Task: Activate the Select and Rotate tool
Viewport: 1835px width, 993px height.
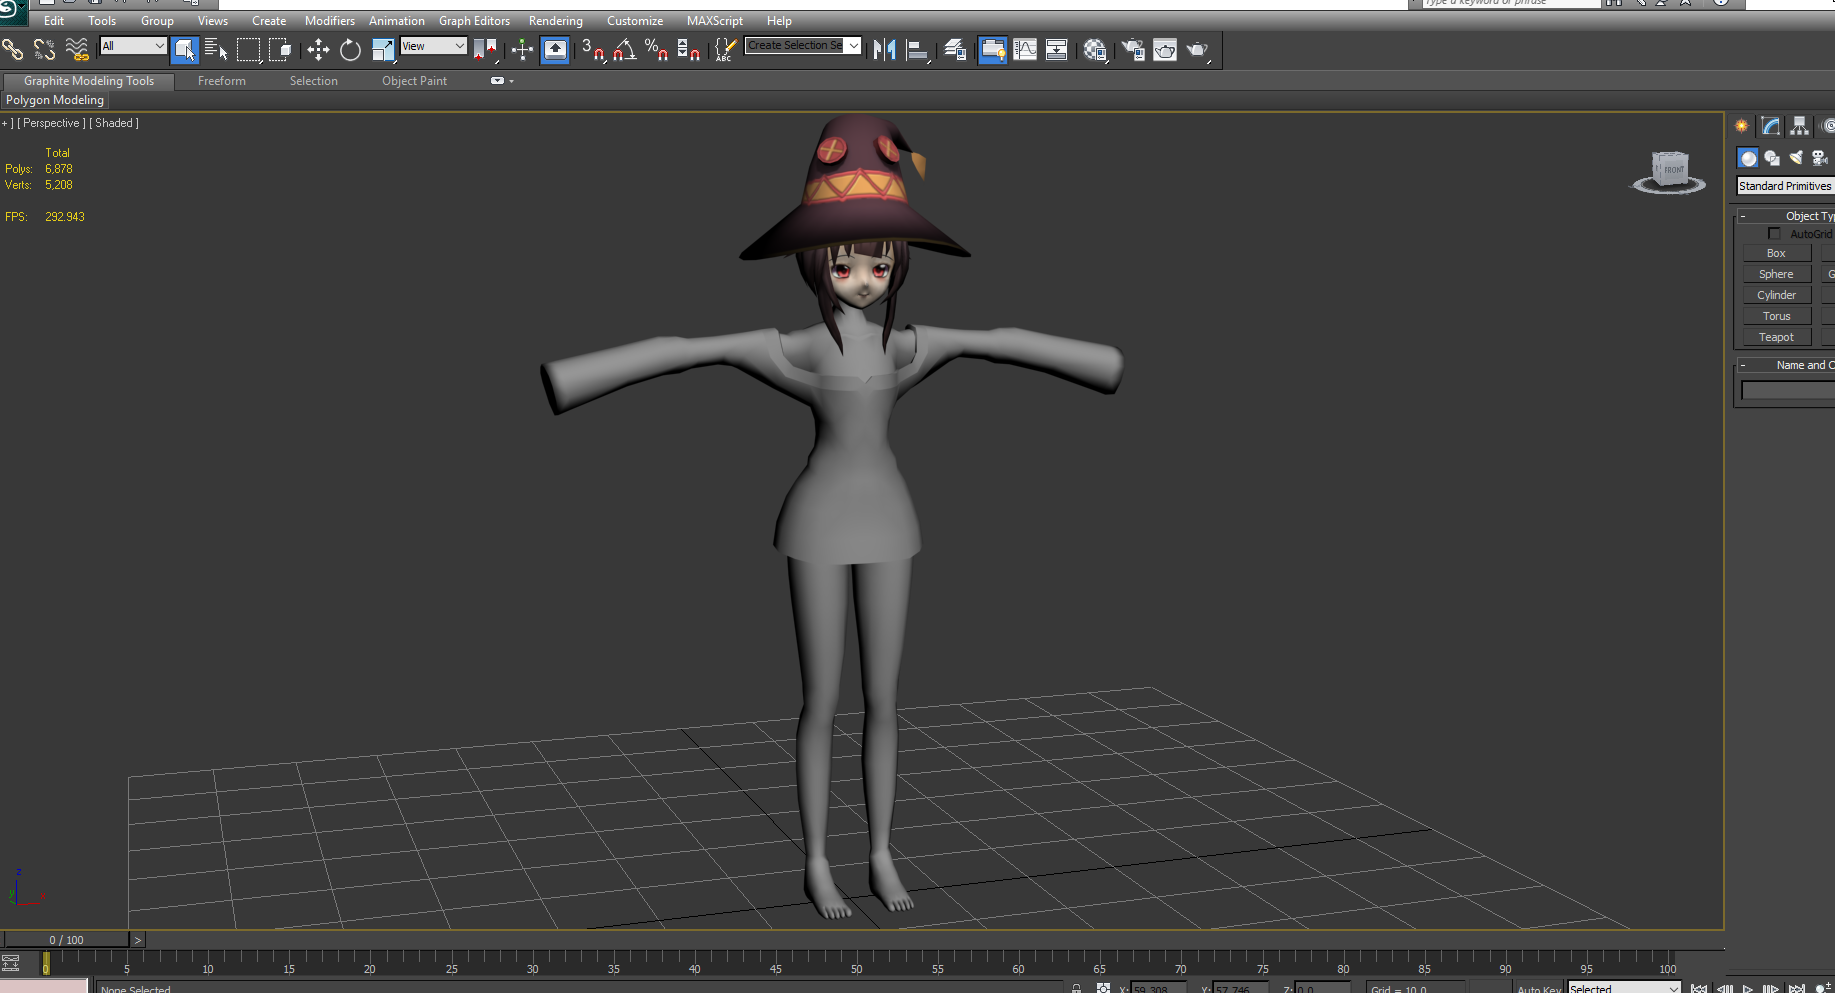Action: coord(350,49)
